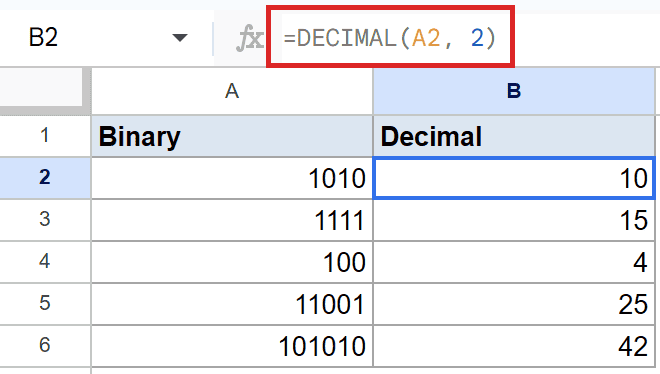Image resolution: width=660 pixels, height=374 pixels.
Task: Click the select-all corner box
Action: (45, 90)
